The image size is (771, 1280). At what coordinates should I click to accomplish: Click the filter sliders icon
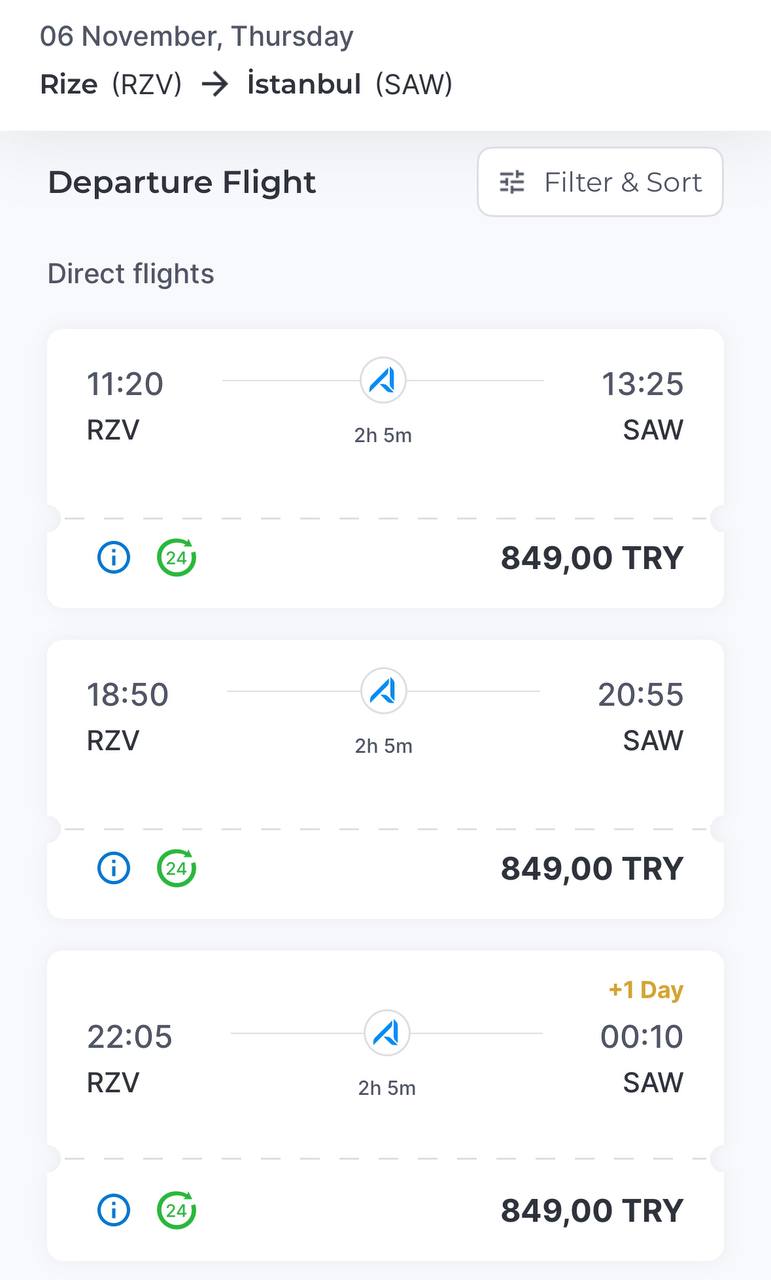tap(512, 182)
